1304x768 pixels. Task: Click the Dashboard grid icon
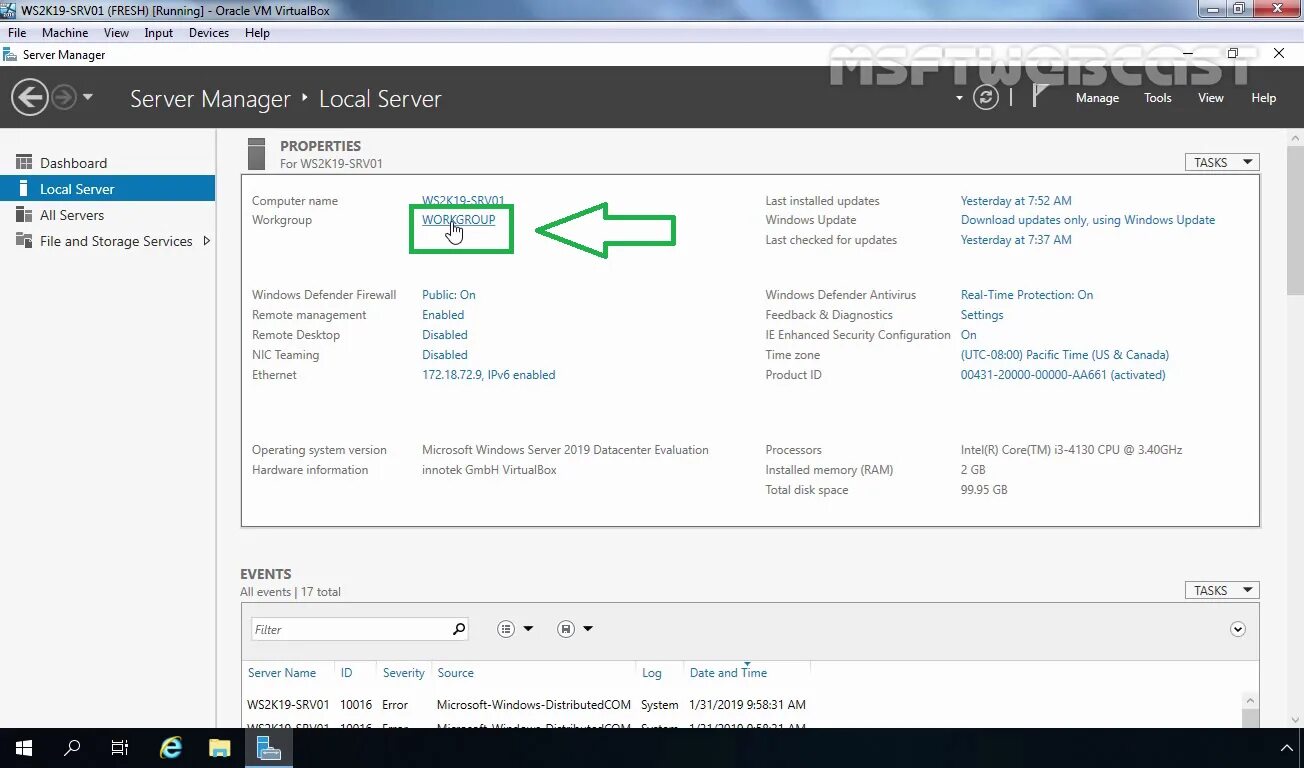[24, 162]
